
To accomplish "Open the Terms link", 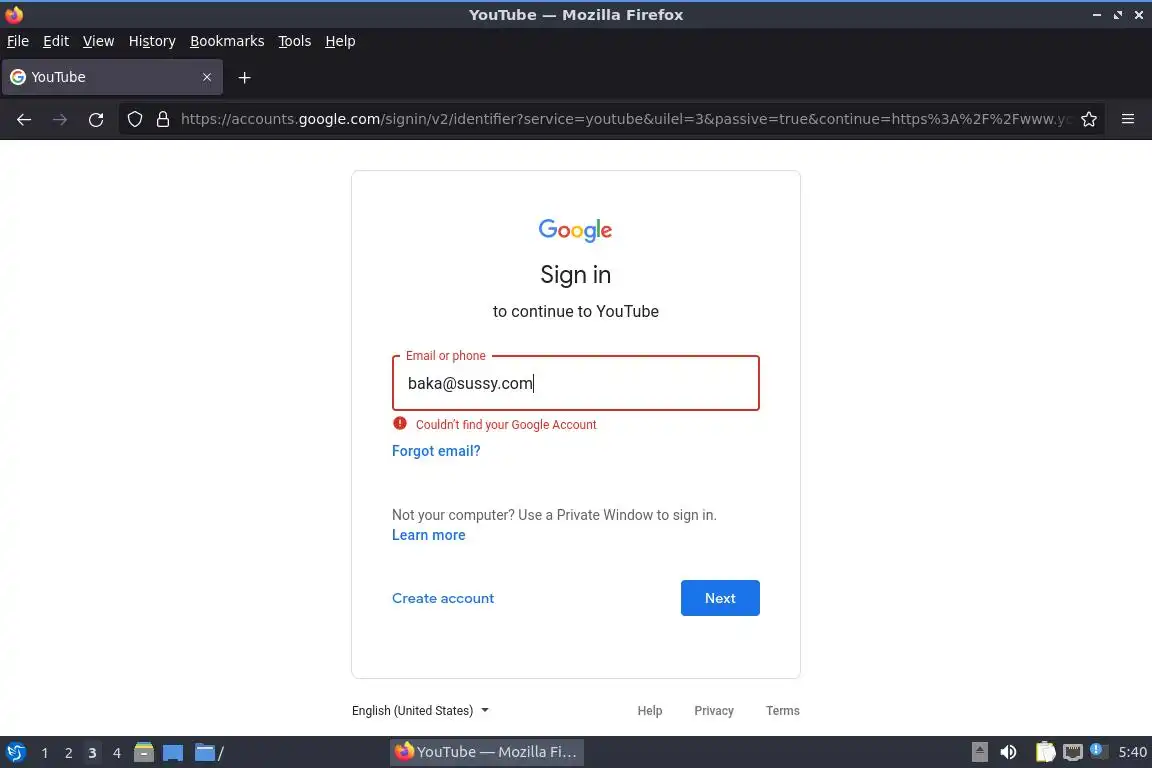I will [x=782, y=711].
